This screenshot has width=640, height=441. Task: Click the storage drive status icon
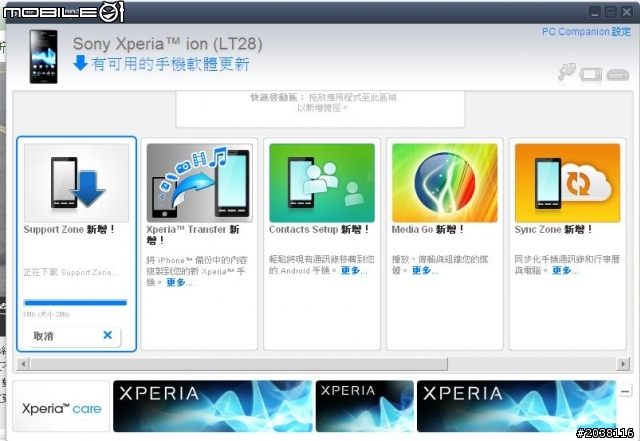(618, 75)
